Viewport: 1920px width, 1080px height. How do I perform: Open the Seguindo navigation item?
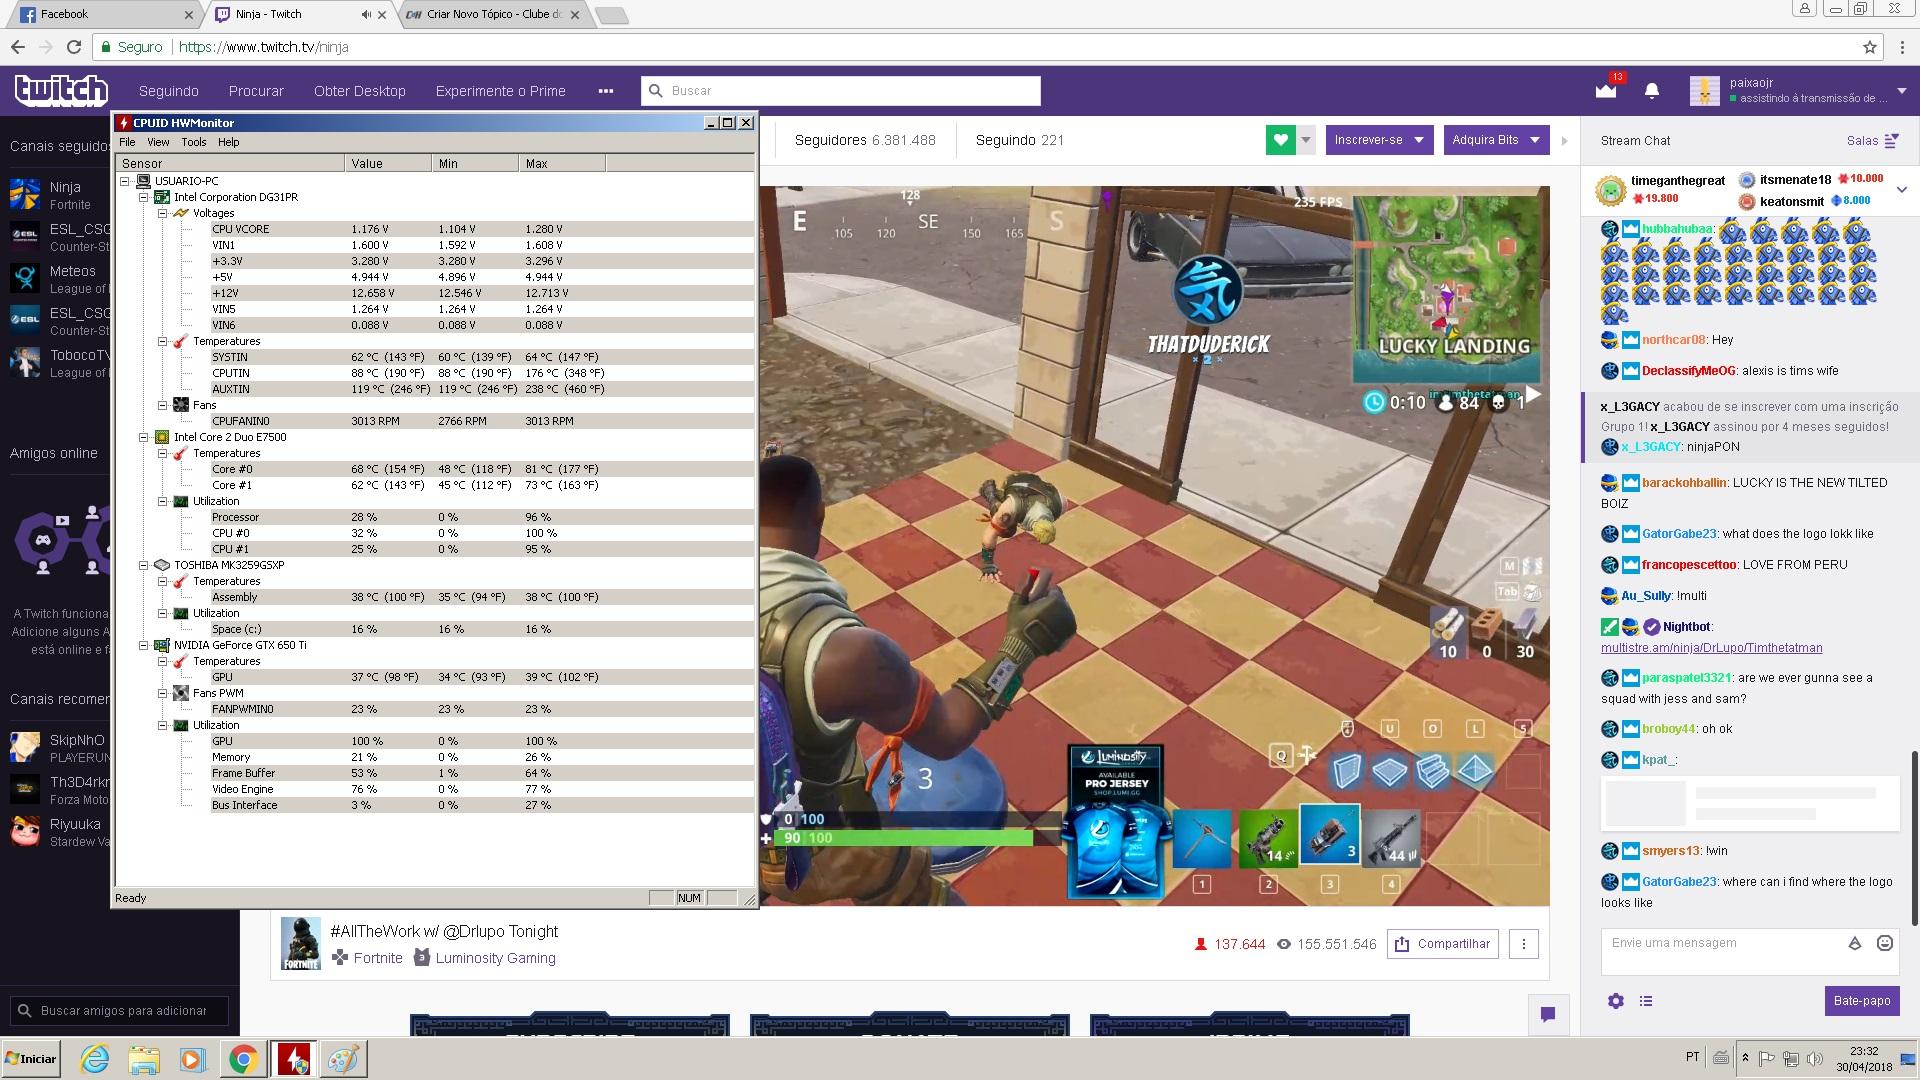169,91
